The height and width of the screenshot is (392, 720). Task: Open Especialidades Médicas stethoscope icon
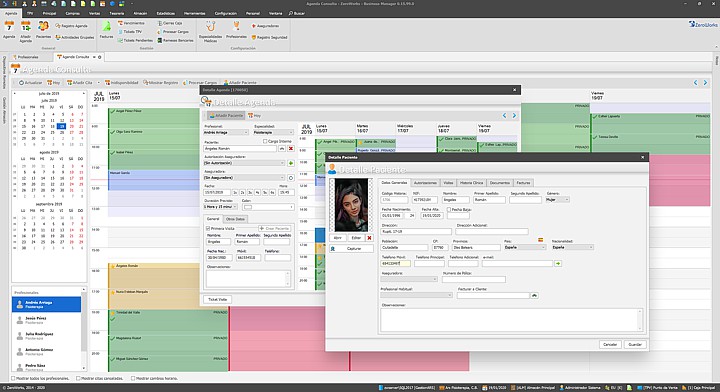(x=210, y=32)
